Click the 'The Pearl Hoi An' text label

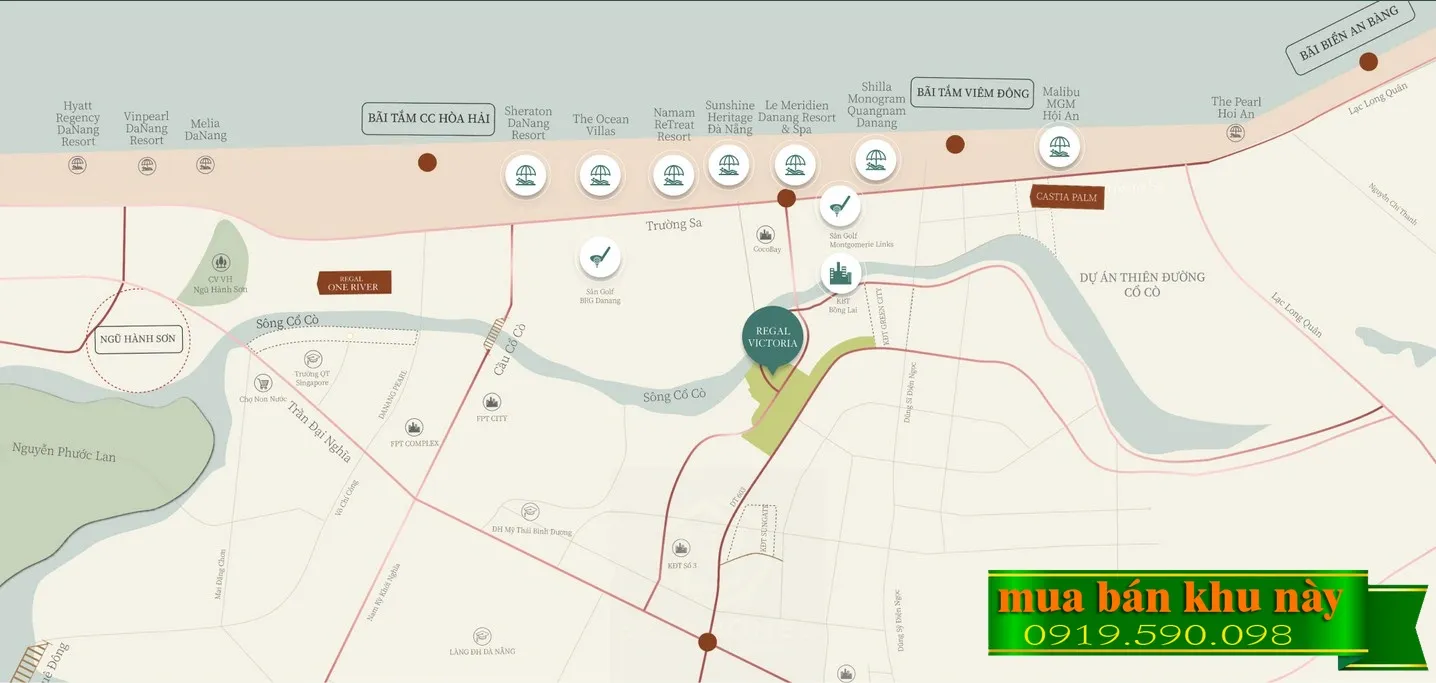1236,108
